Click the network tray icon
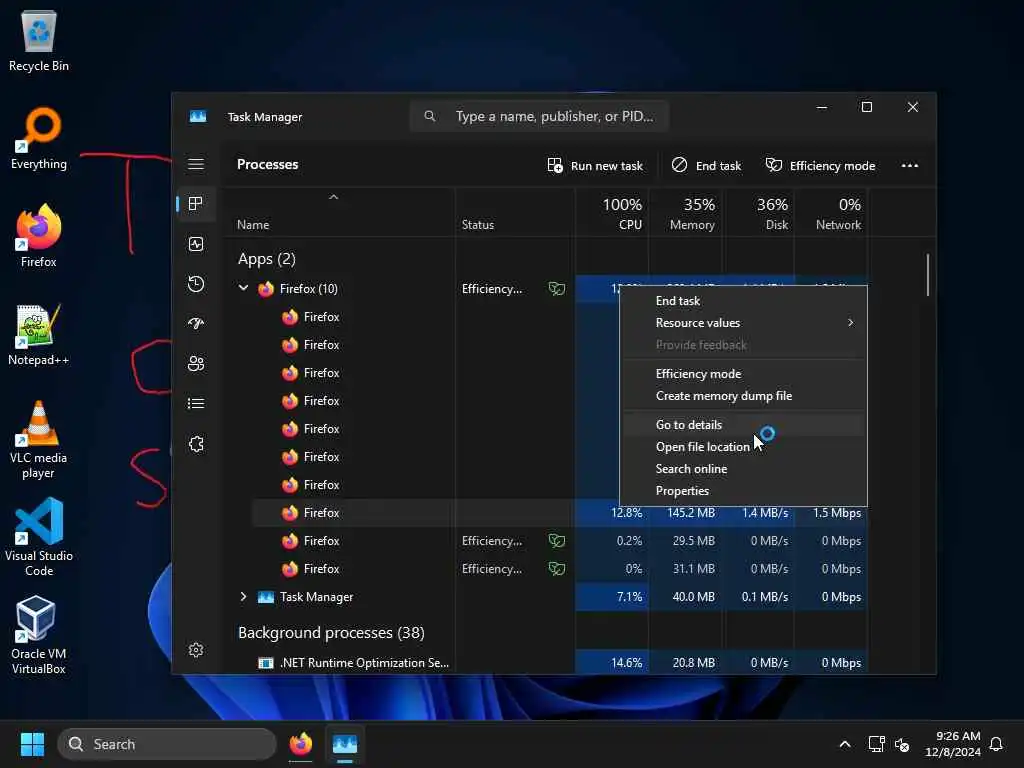This screenshot has width=1024, height=768. pyautogui.click(x=876, y=744)
